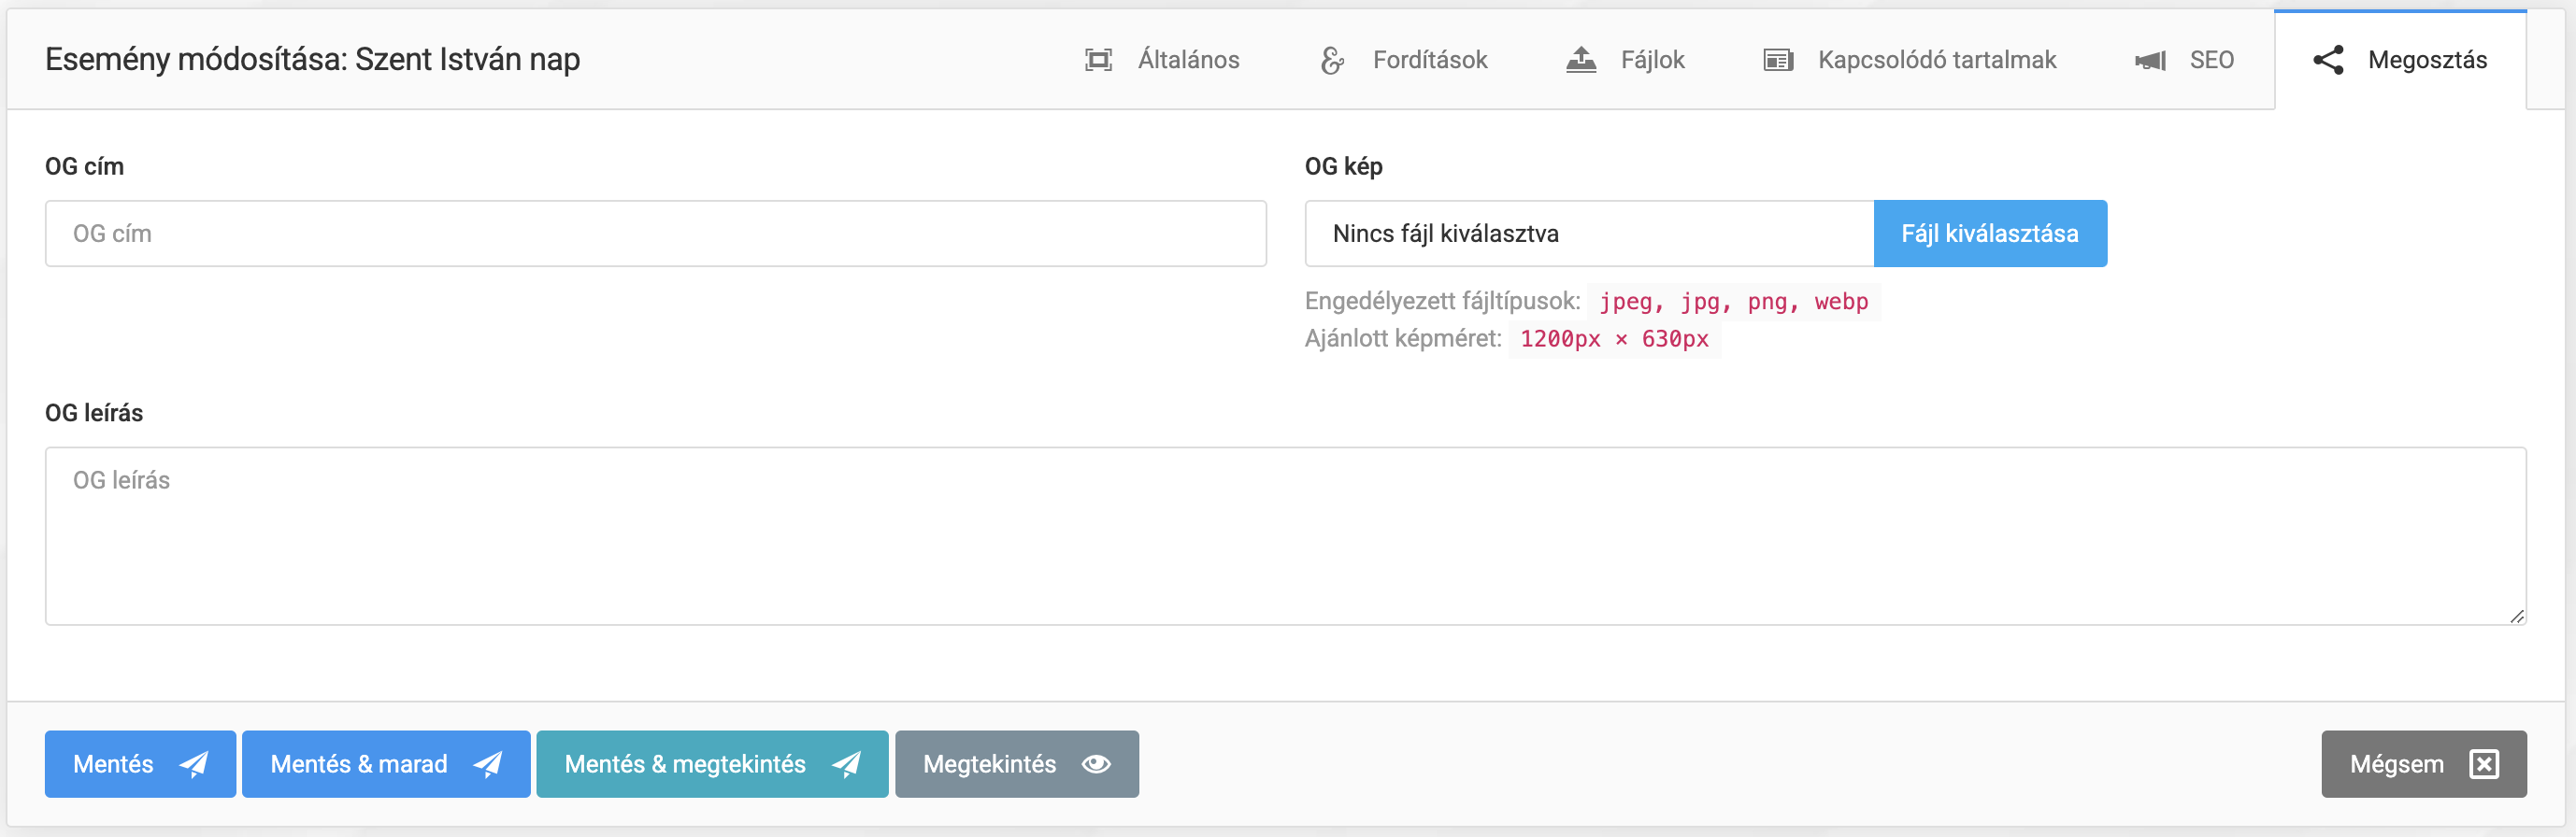The width and height of the screenshot is (2576, 837).
Task: Click the Fájlok upload icon
Action: pos(1581,60)
